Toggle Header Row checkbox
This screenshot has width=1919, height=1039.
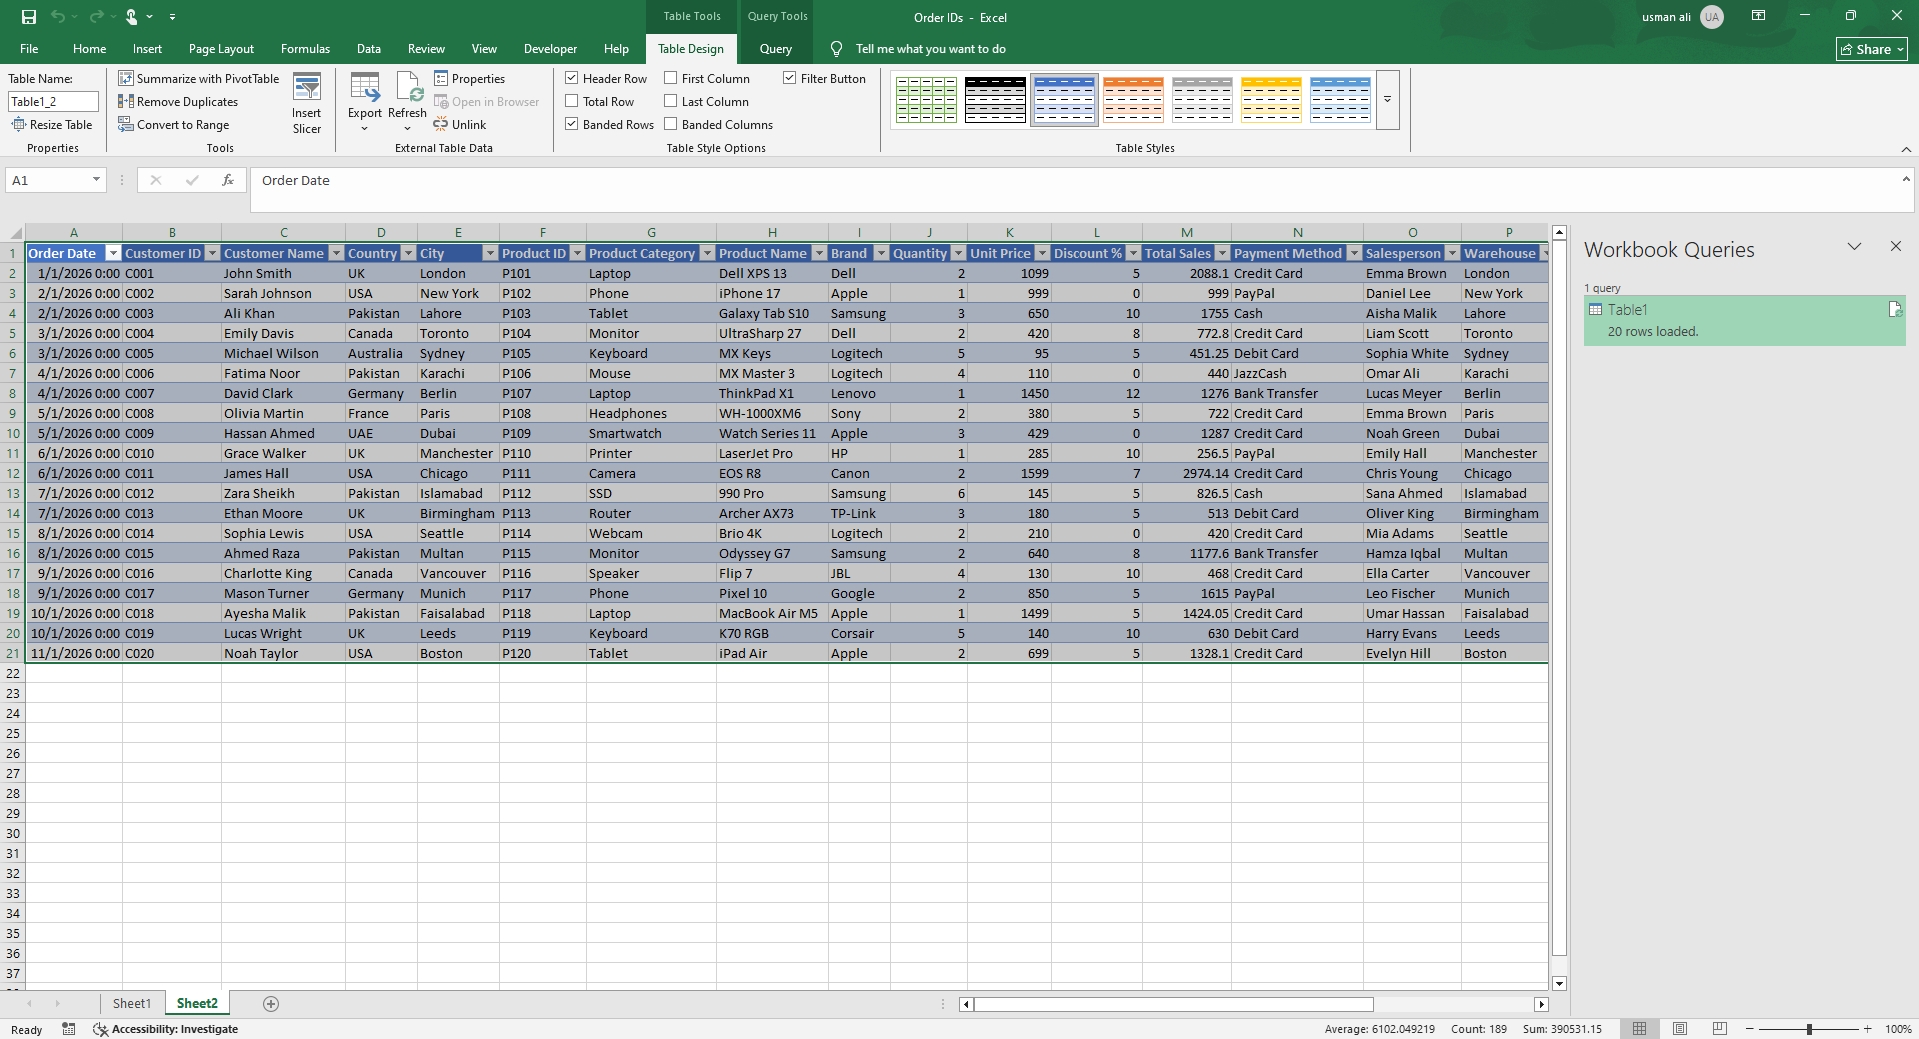coord(572,78)
